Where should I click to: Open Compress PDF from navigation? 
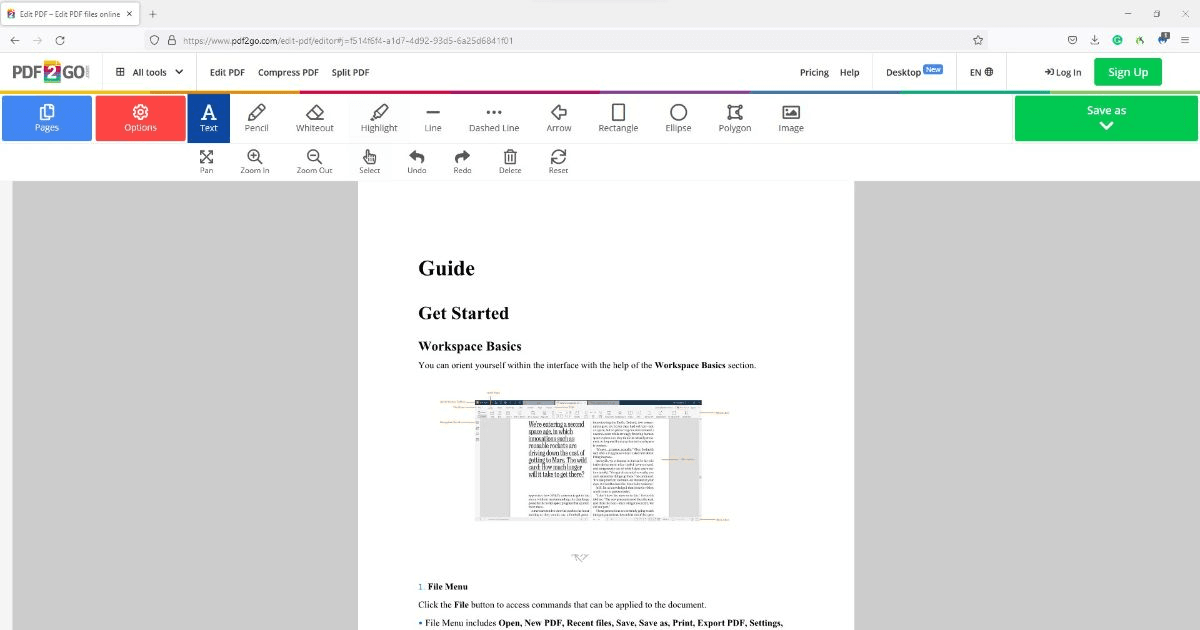[x=288, y=72]
